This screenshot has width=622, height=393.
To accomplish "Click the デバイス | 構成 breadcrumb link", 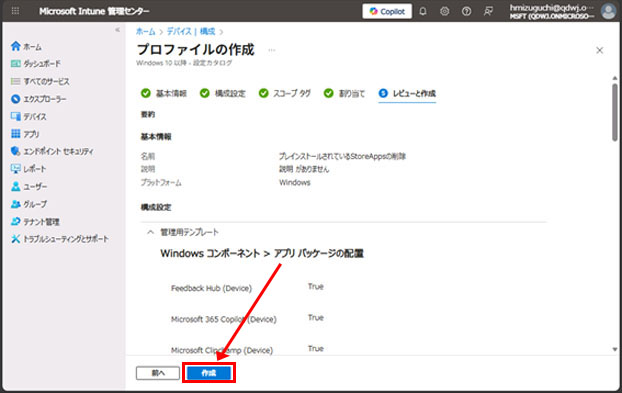I will [x=191, y=31].
